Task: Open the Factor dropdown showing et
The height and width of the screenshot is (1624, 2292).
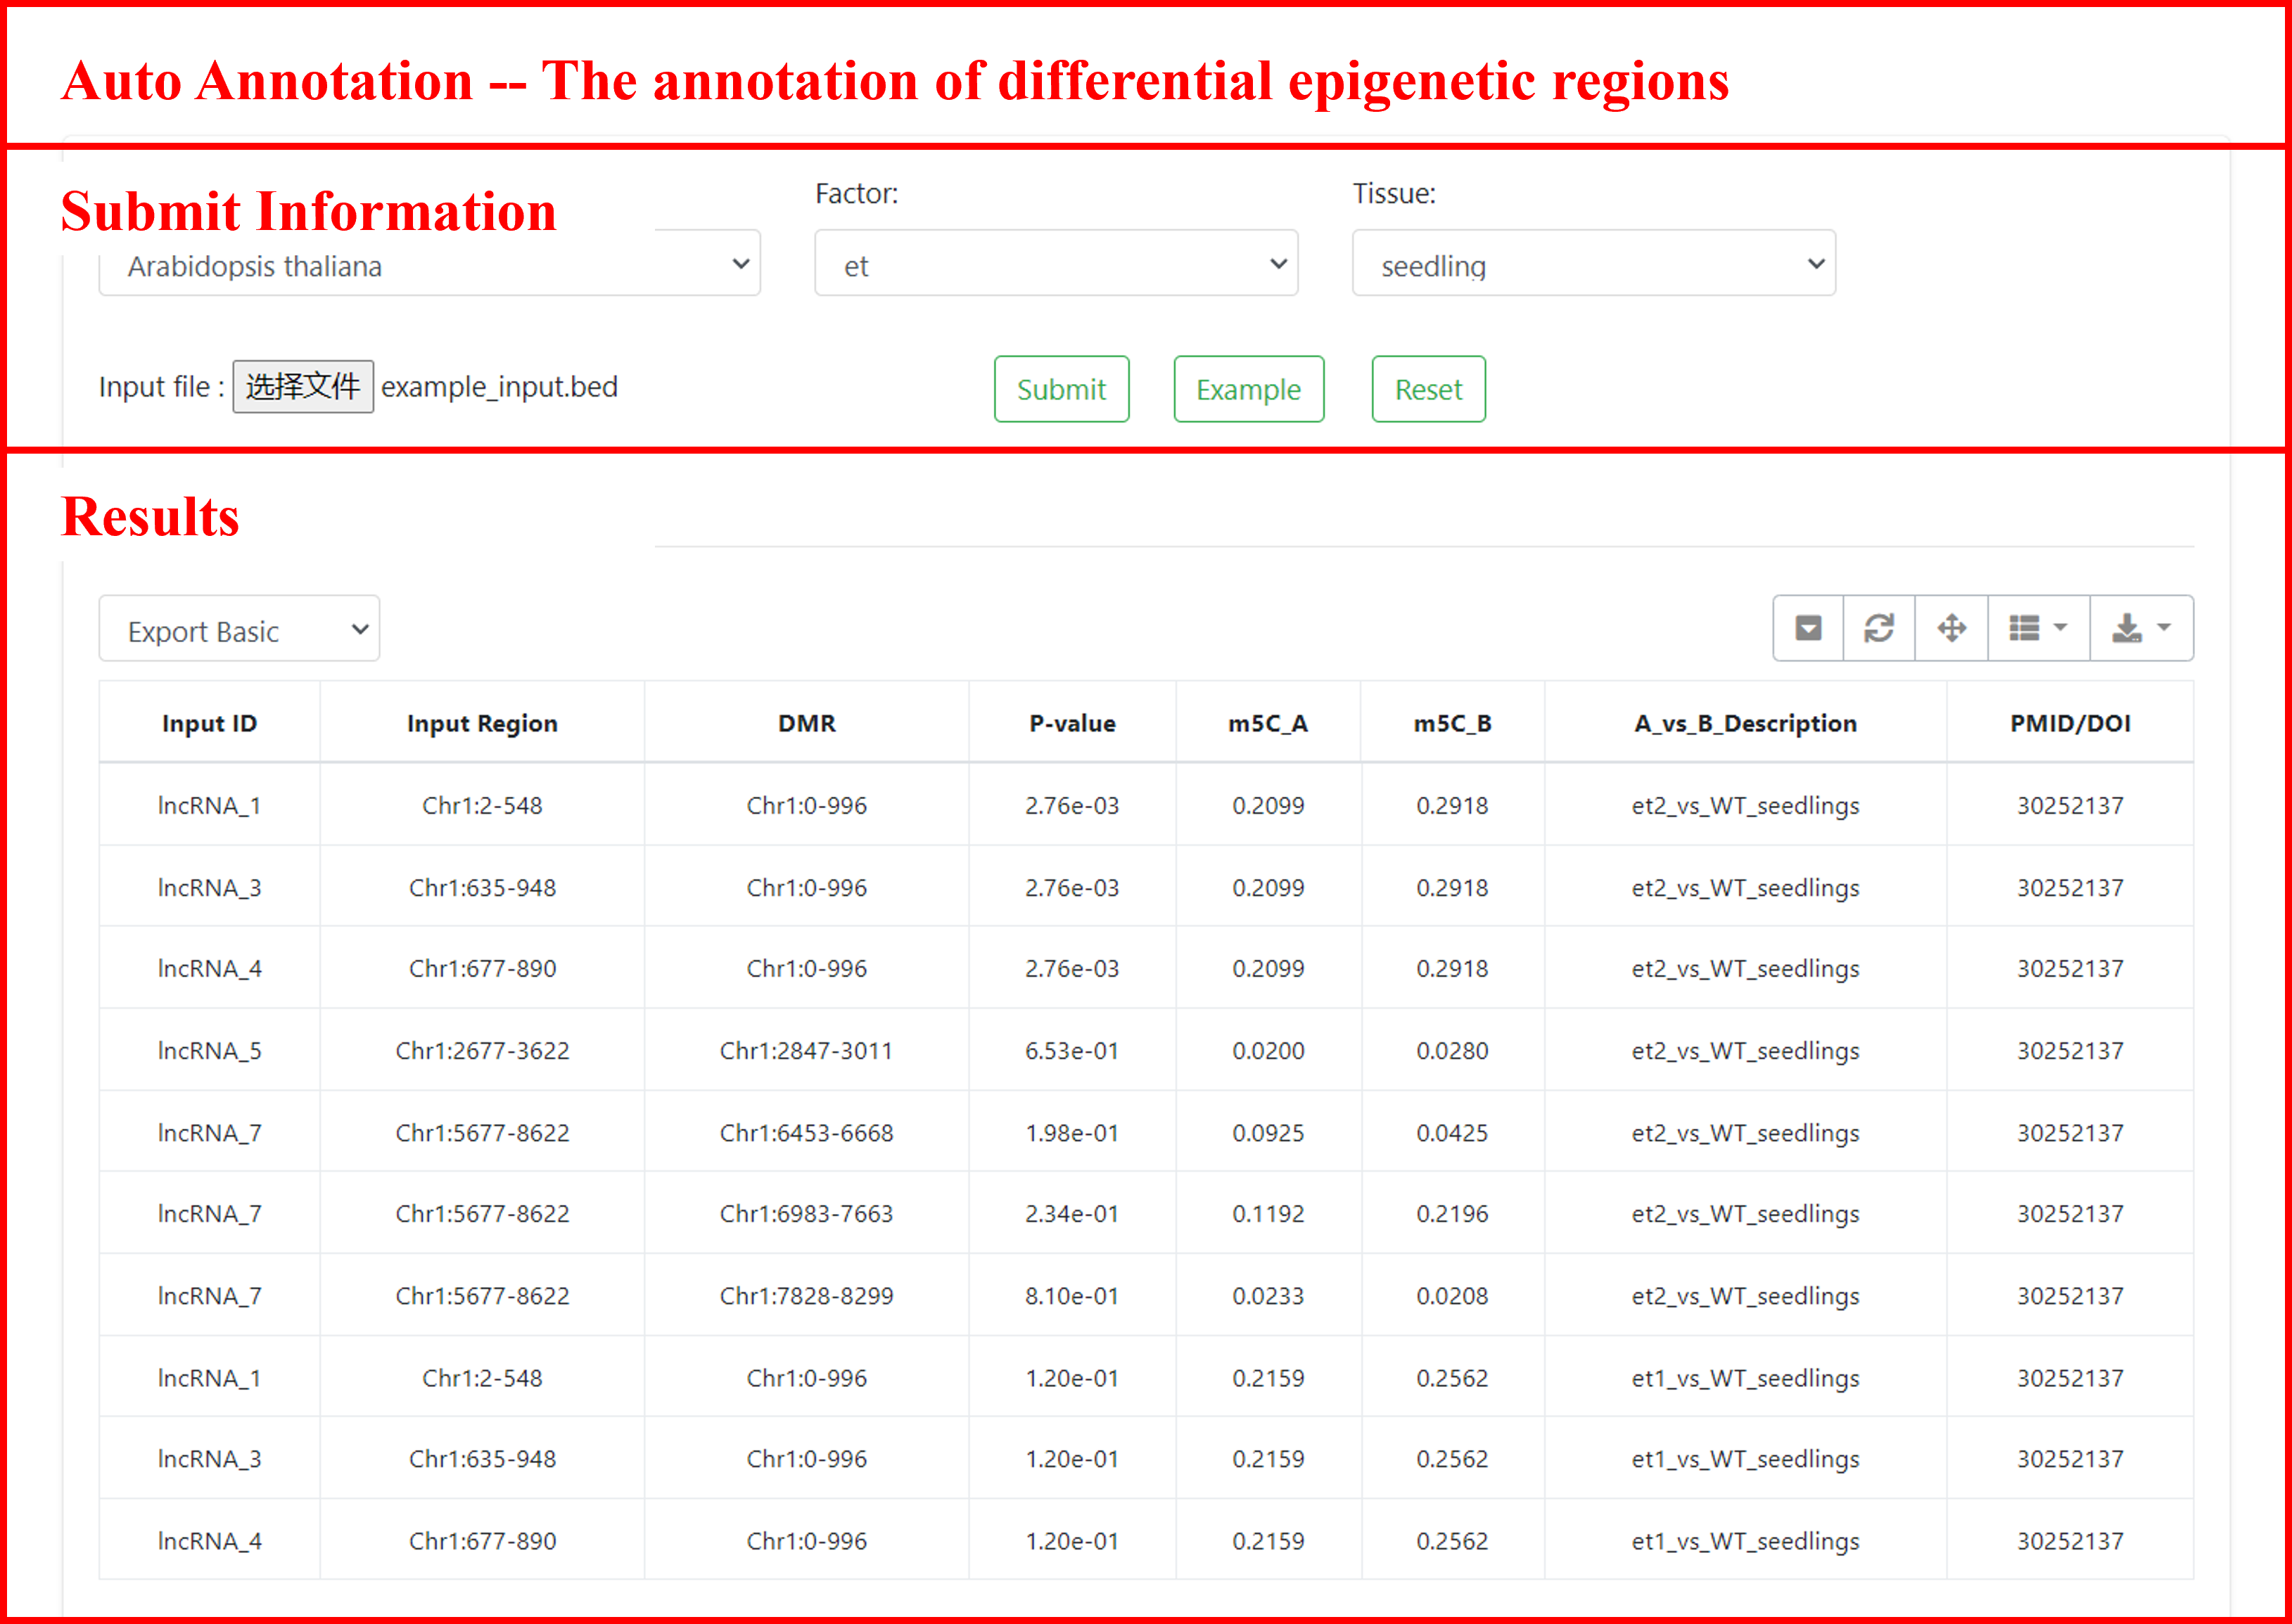Action: tap(1056, 263)
